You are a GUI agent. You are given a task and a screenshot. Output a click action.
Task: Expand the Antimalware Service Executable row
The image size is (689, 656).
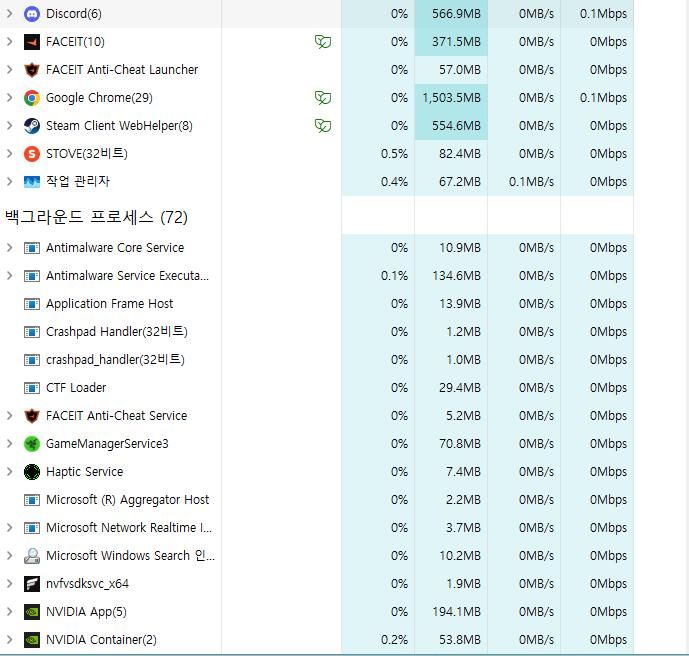pos(10,276)
